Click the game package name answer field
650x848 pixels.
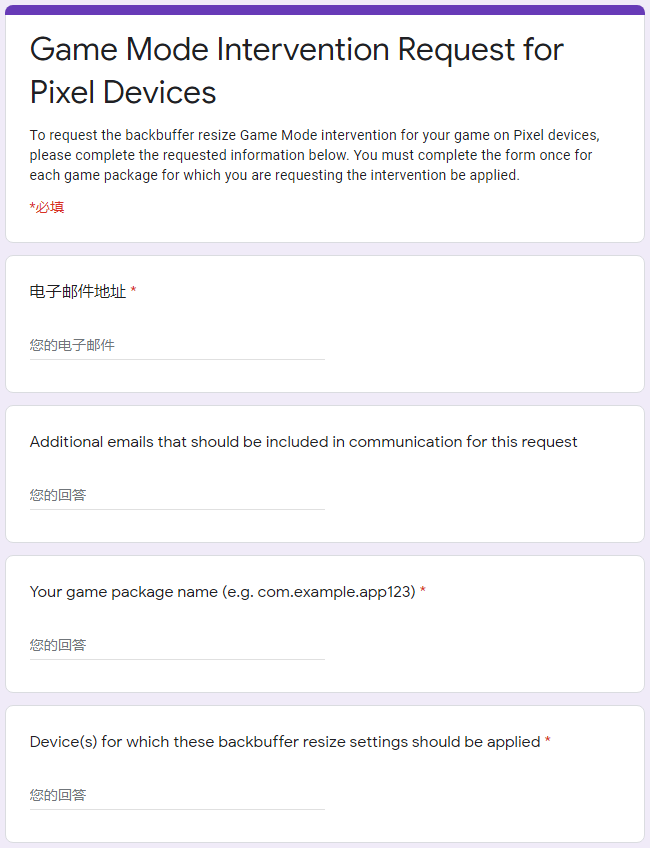(177, 646)
